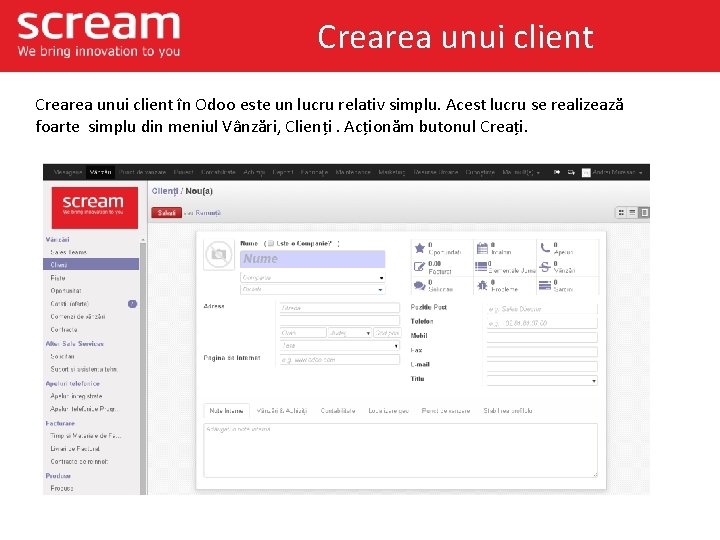Open the Facturat pencil stat button
This screenshot has height=540, width=720.
(x=442, y=267)
